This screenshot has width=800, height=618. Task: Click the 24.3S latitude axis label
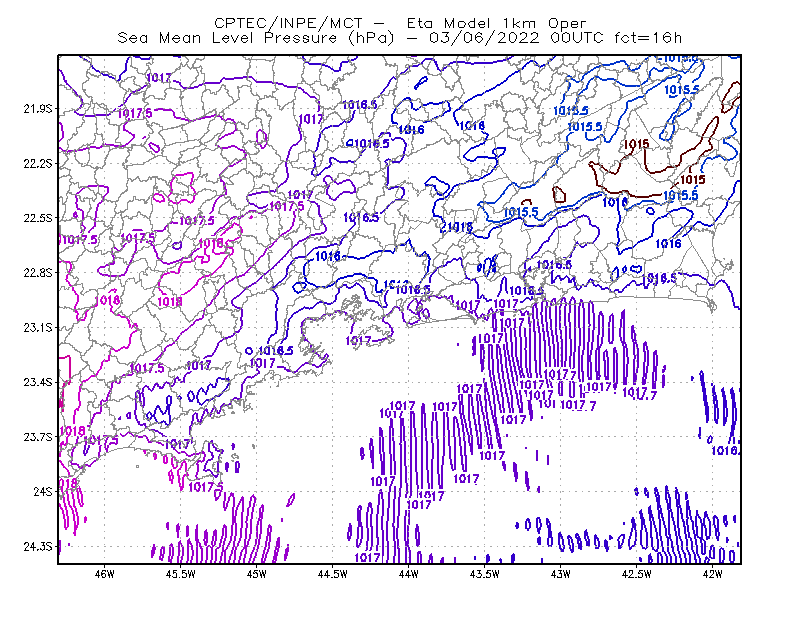[38, 546]
